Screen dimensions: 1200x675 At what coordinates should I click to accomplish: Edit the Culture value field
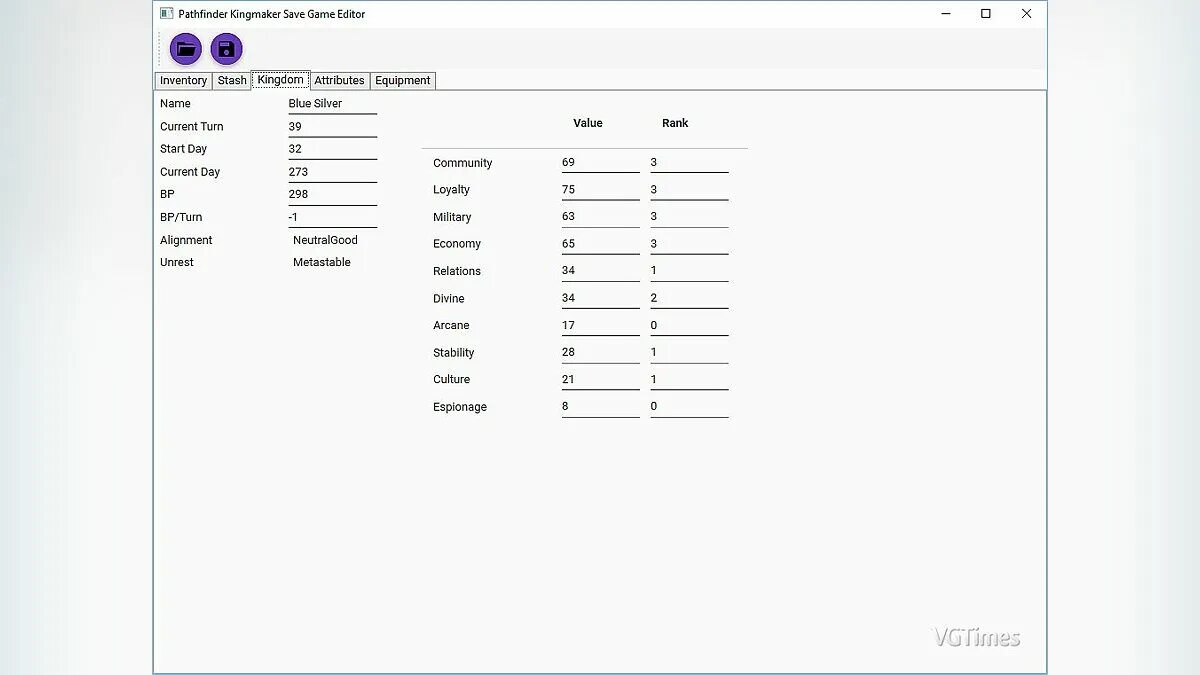[x=601, y=379]
